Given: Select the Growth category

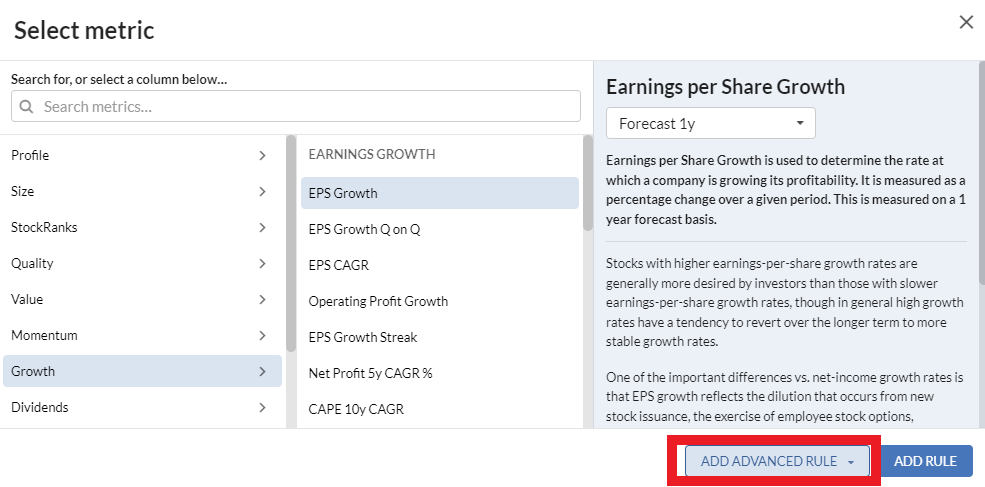Looking at the screenshot, I should tap(142, 371).
